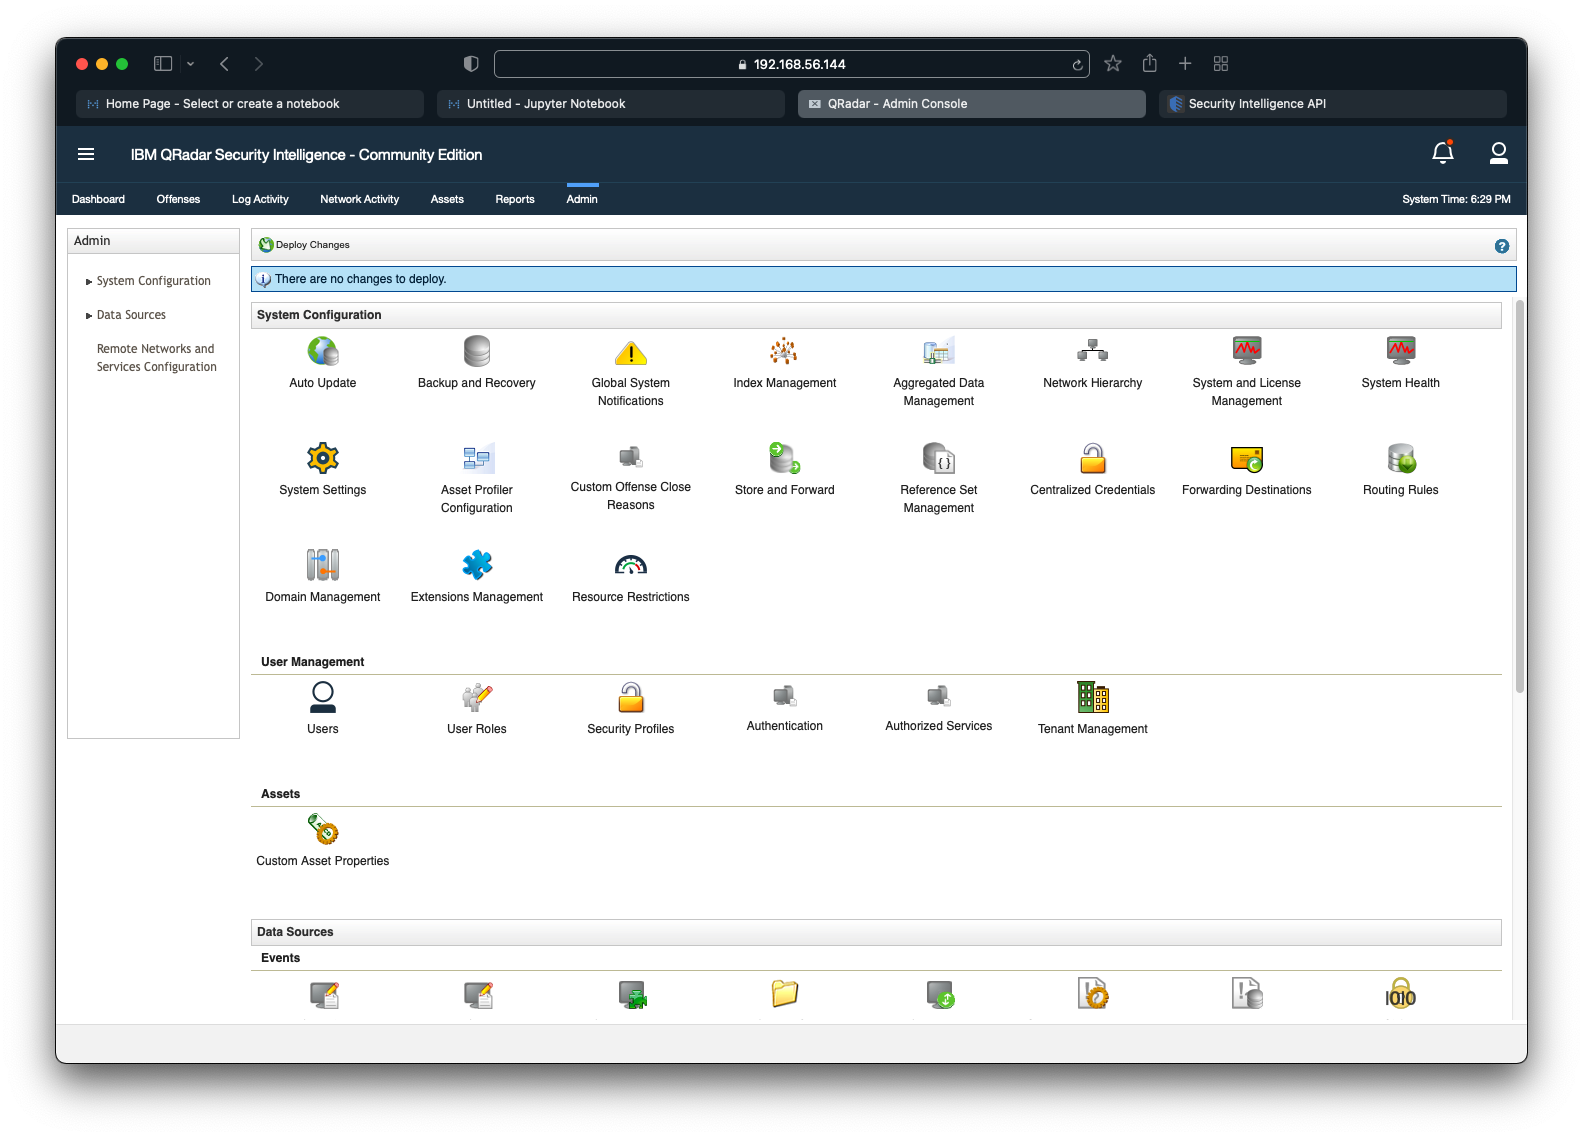Image resolution: width=1583 pixels, height=1137 pixels.
Task: Switch to Untitled Jupyter Notebook browser tab
Action: 611,104
